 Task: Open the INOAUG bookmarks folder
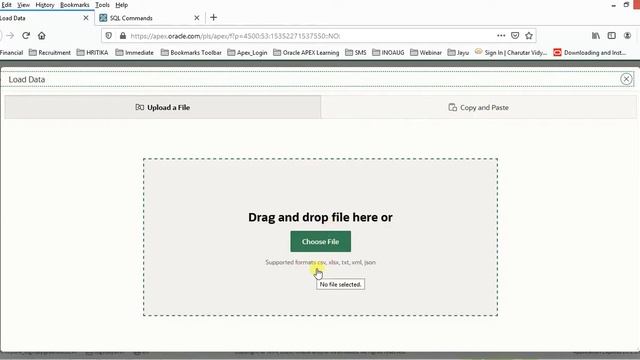tap(388, 53)
